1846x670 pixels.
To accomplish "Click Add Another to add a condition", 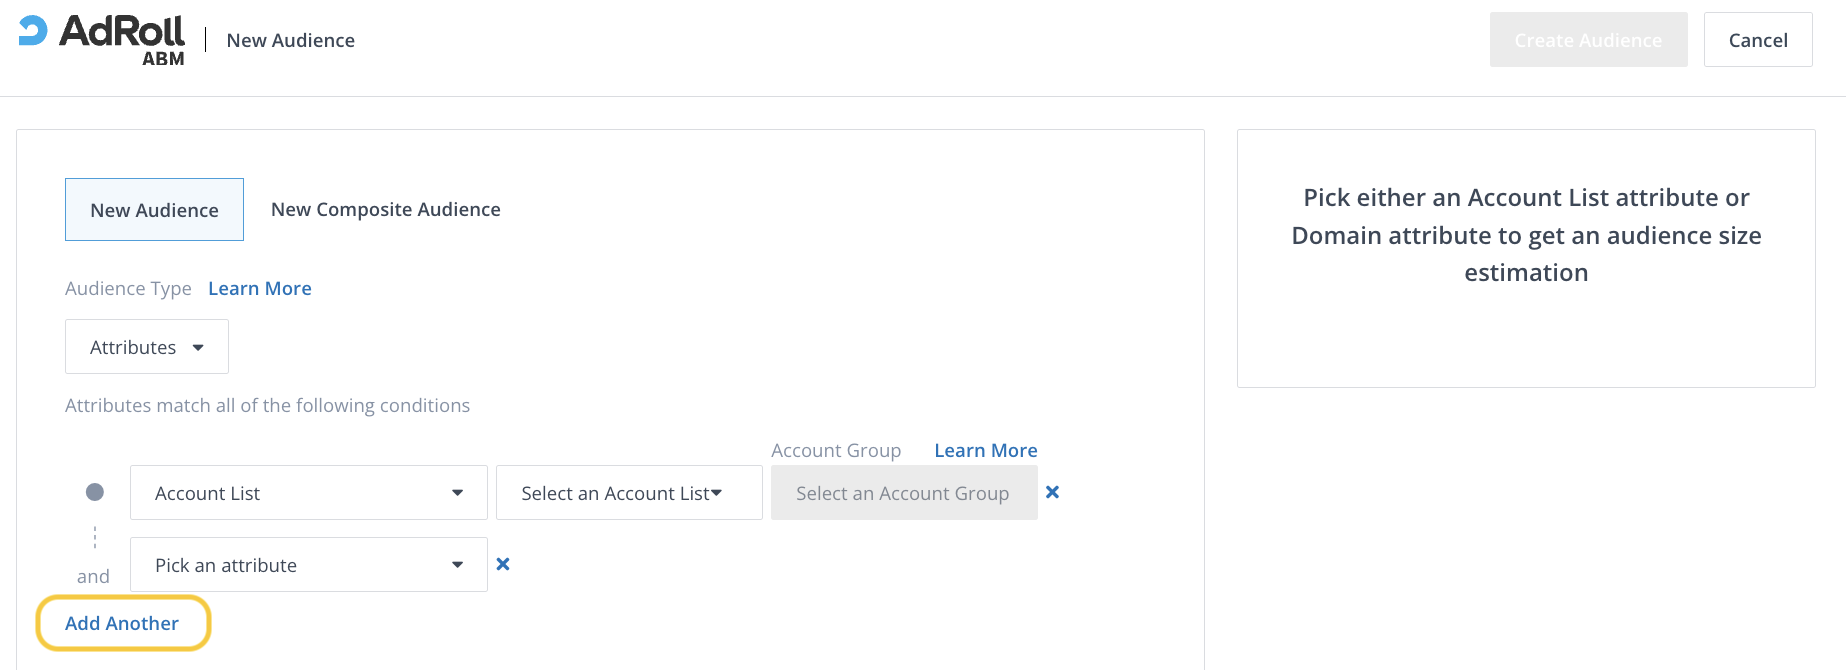I will [122, 623].
